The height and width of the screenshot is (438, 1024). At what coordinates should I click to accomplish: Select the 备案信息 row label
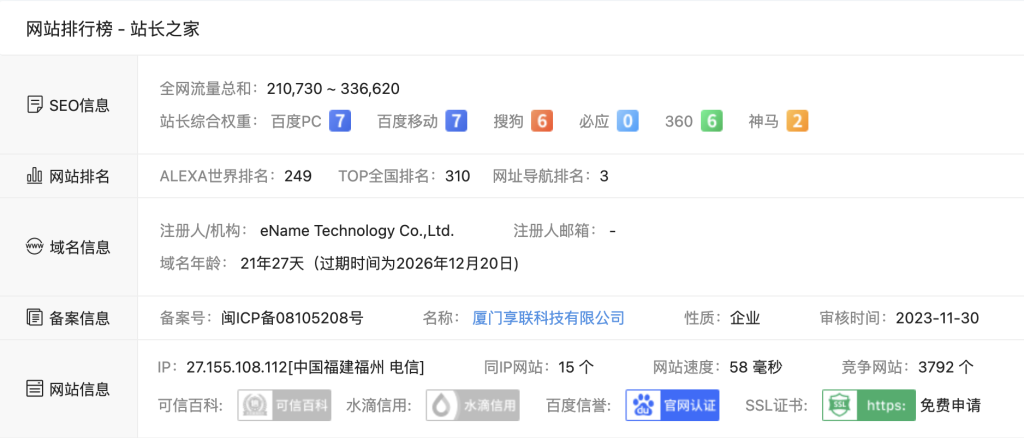(80, 319)
